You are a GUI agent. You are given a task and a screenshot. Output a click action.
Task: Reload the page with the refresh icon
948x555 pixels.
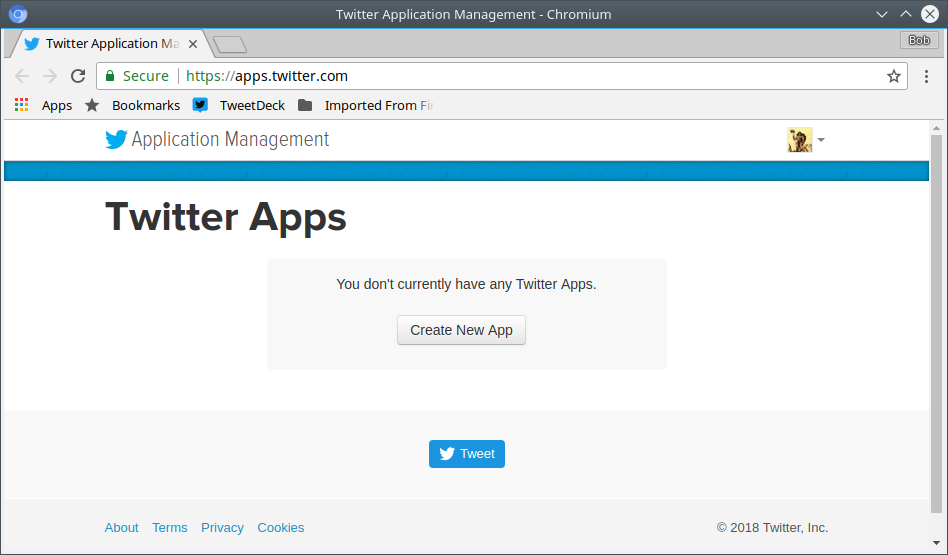click(78, 76)
